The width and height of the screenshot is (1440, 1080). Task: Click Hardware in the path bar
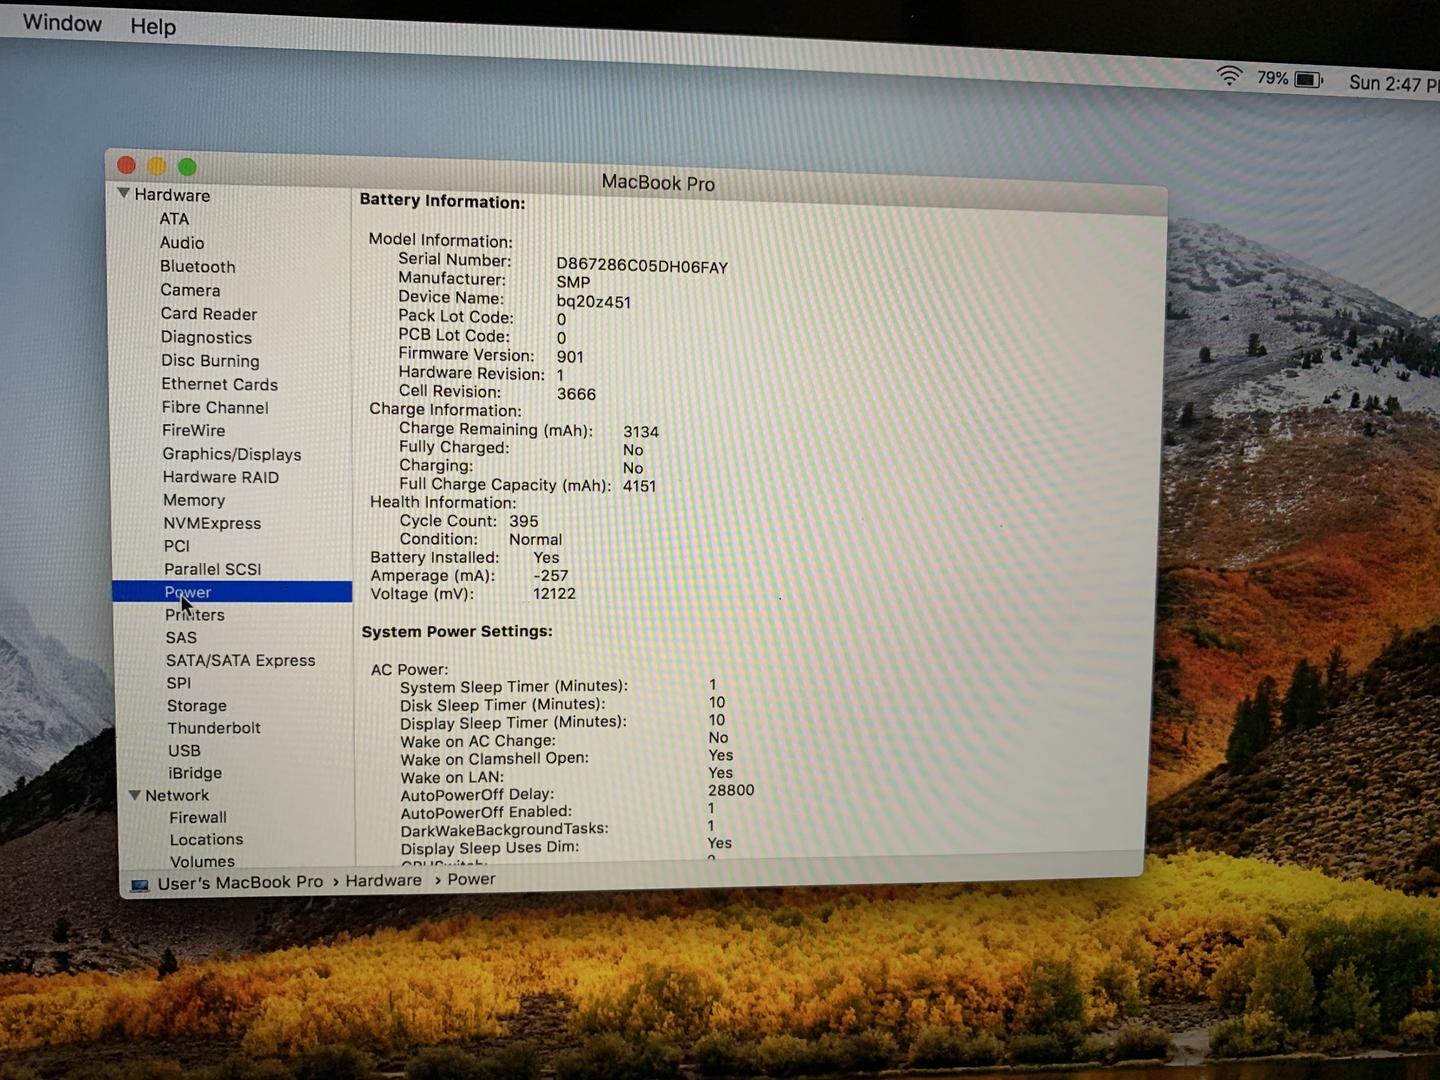[384, 881]
